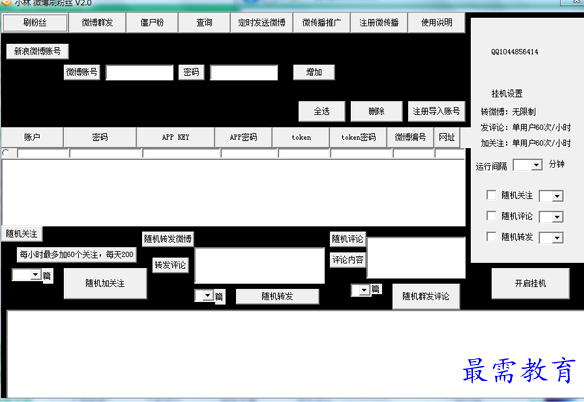Viewport: 584px width, 402px height.
Task: Enable the 随机关注 checkbox
Action: (491, 195)
